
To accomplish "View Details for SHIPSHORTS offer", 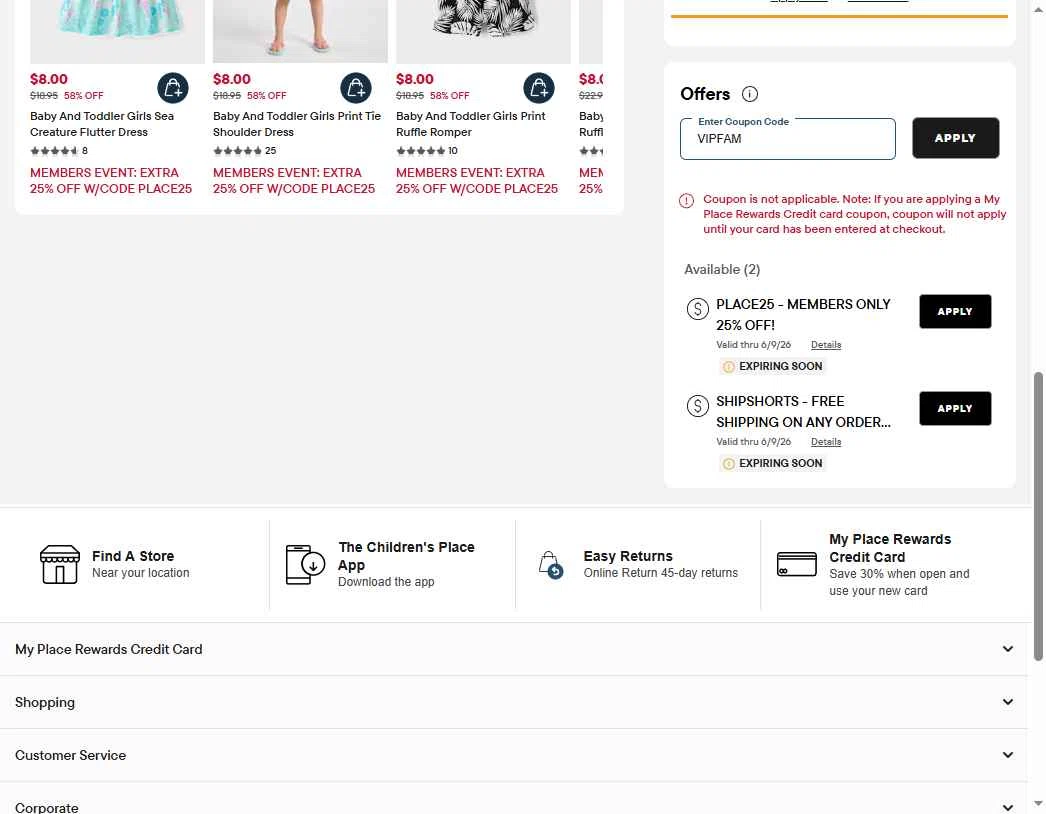I will tap(826, 442).
